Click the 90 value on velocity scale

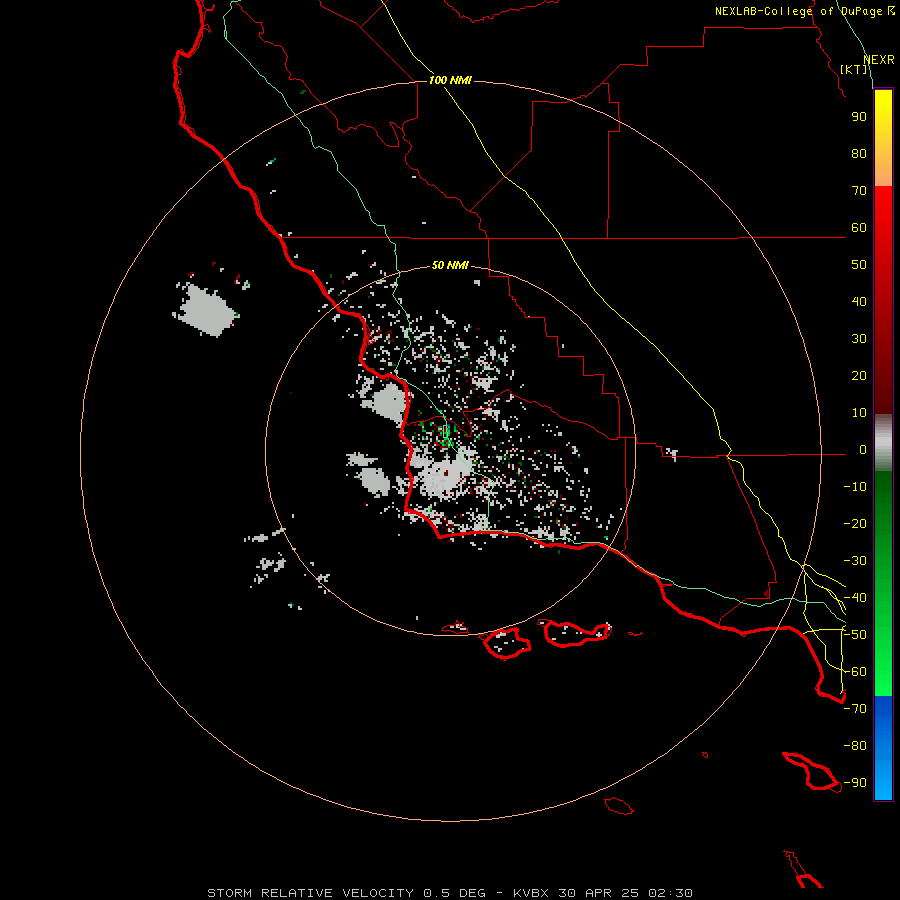pos(859,117)
